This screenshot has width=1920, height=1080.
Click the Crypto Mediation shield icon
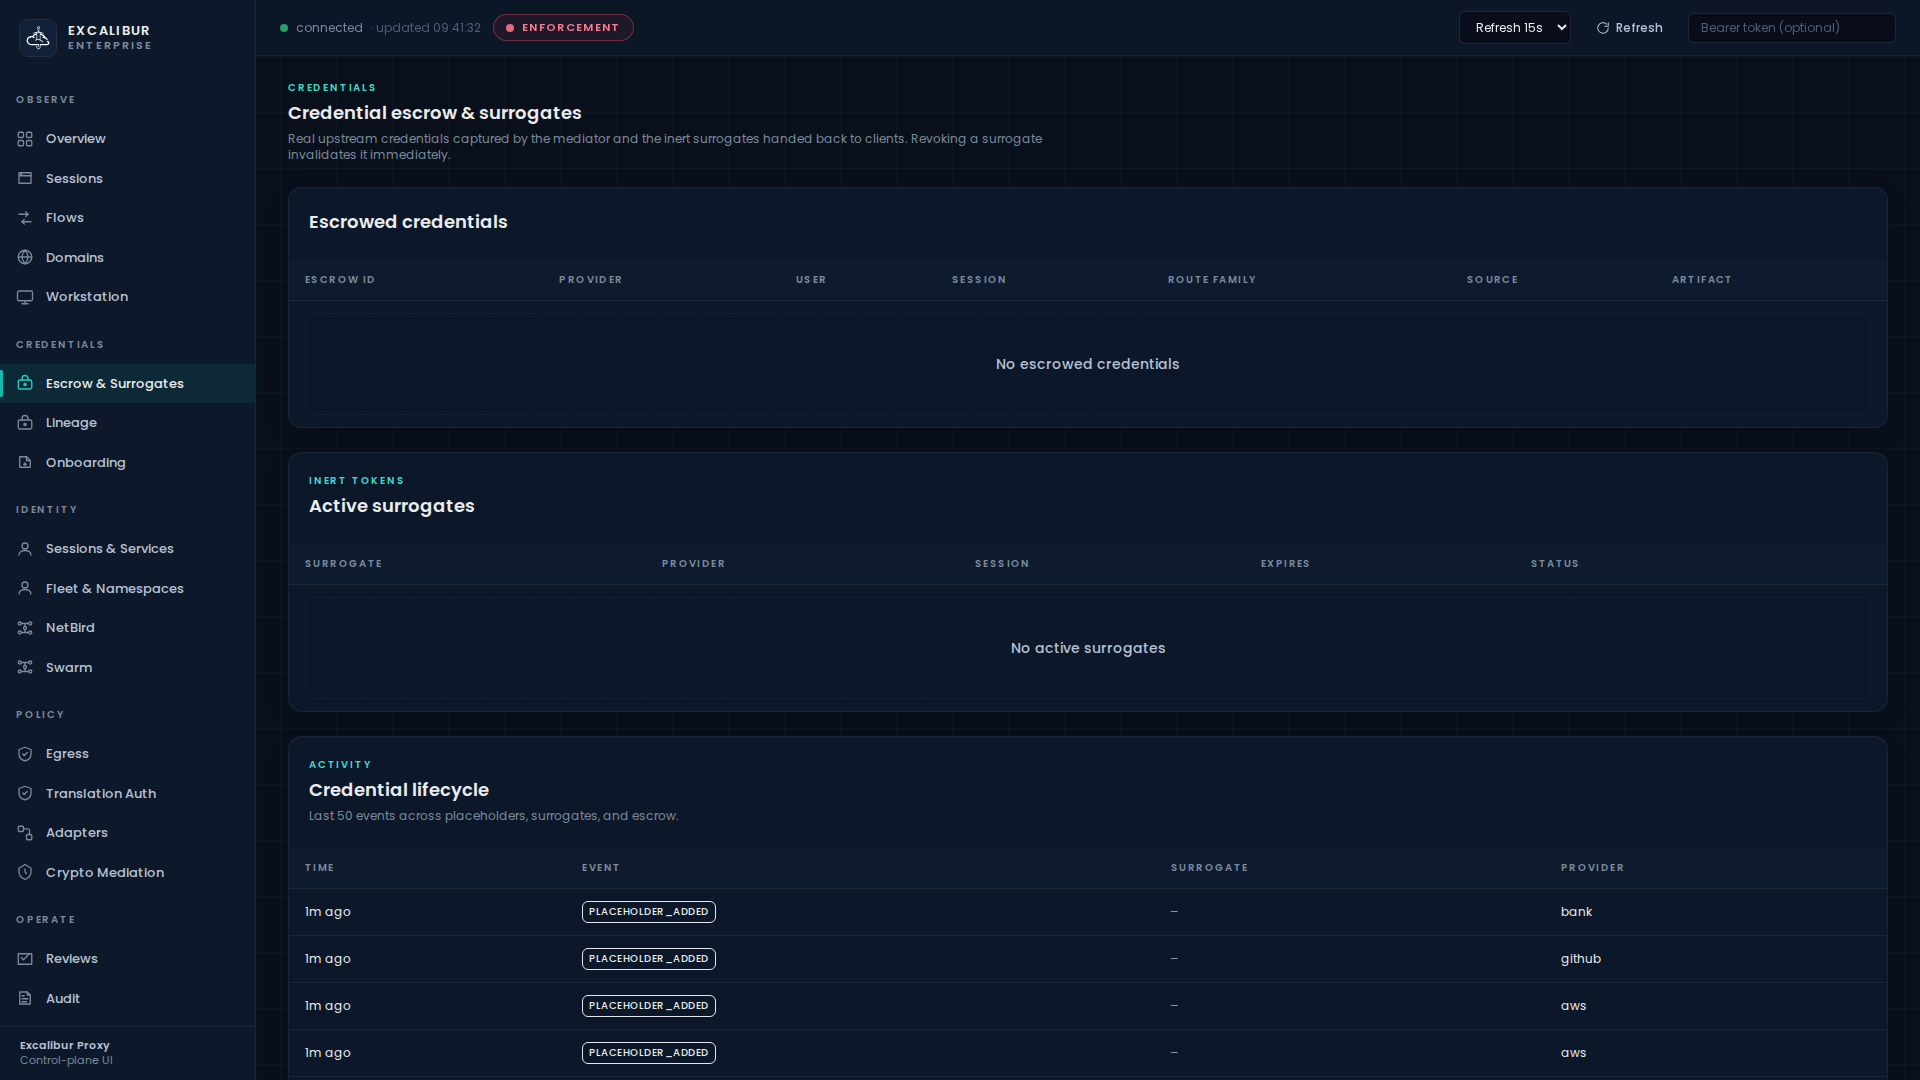(25, 873)
